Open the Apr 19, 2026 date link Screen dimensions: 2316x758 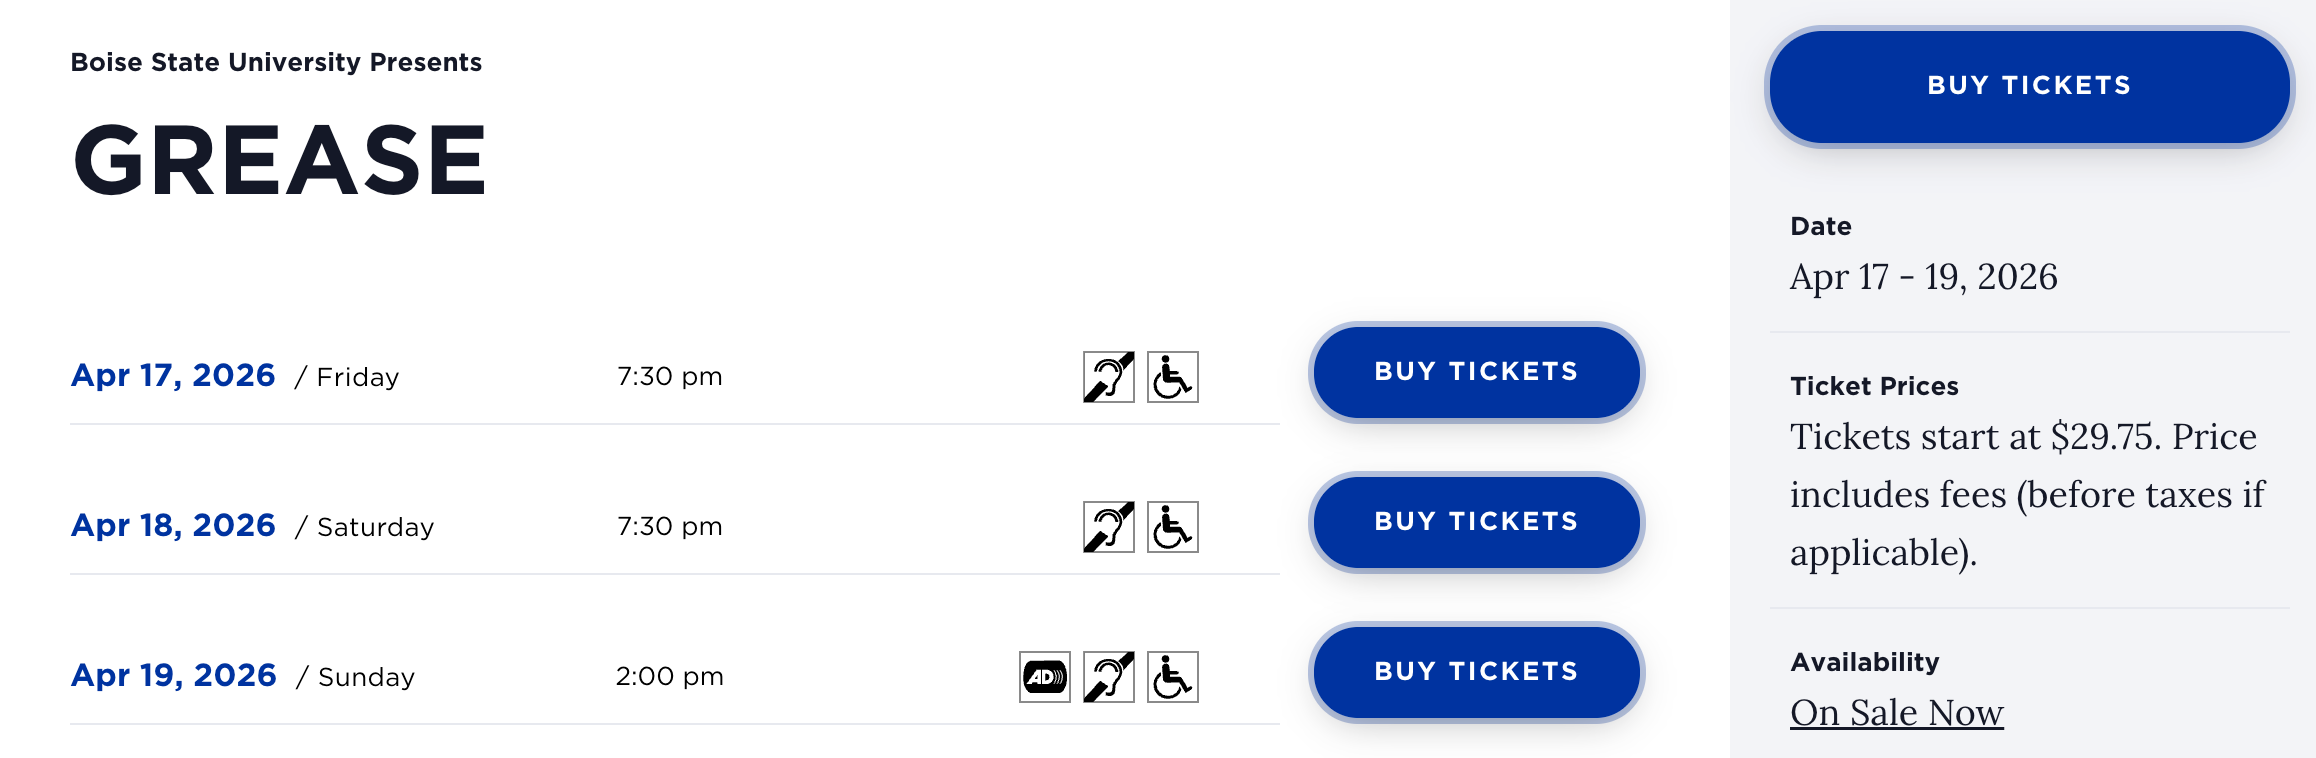[x=174, y=675]
